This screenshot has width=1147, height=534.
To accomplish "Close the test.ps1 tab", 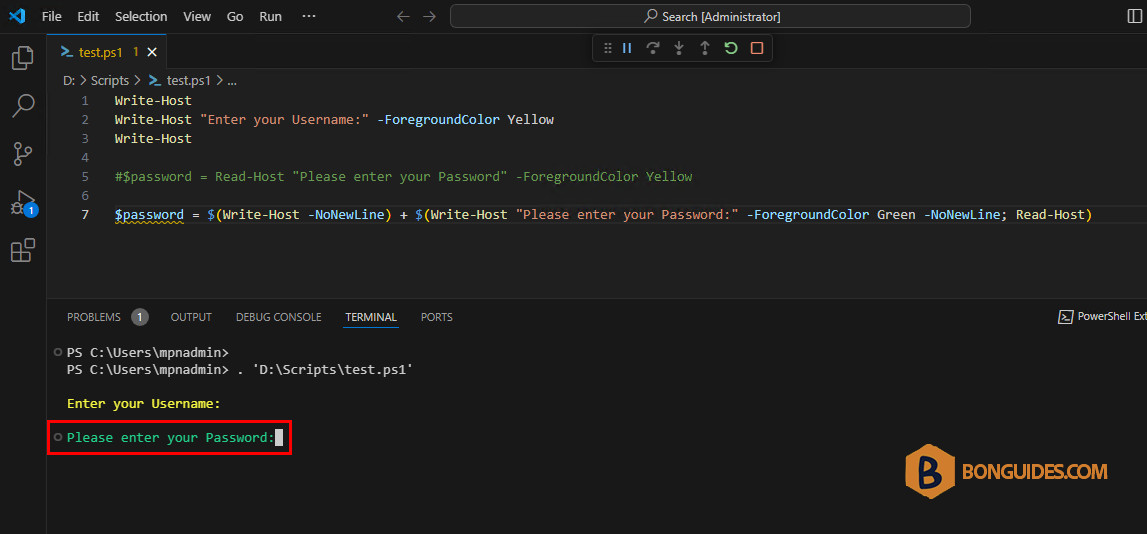I will [152, 52].
